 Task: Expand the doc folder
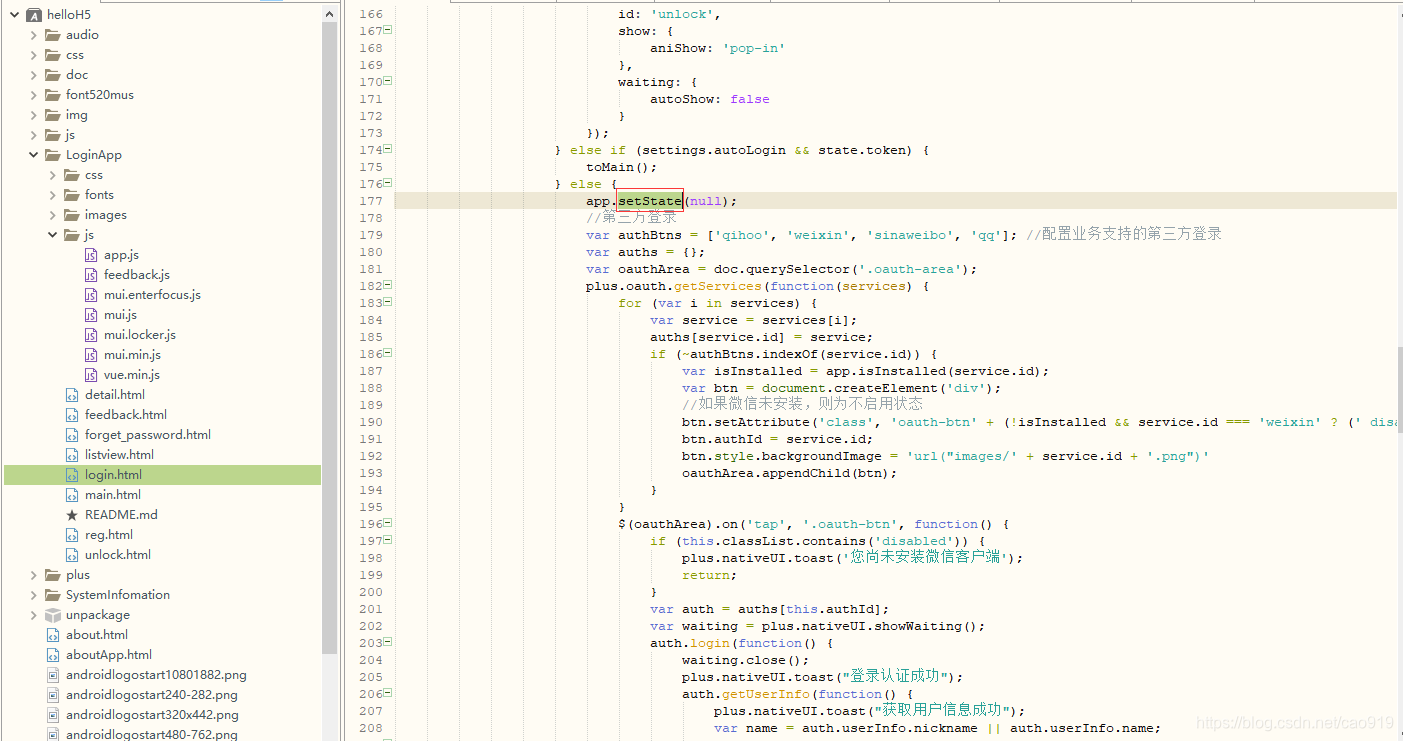(33, 75)
